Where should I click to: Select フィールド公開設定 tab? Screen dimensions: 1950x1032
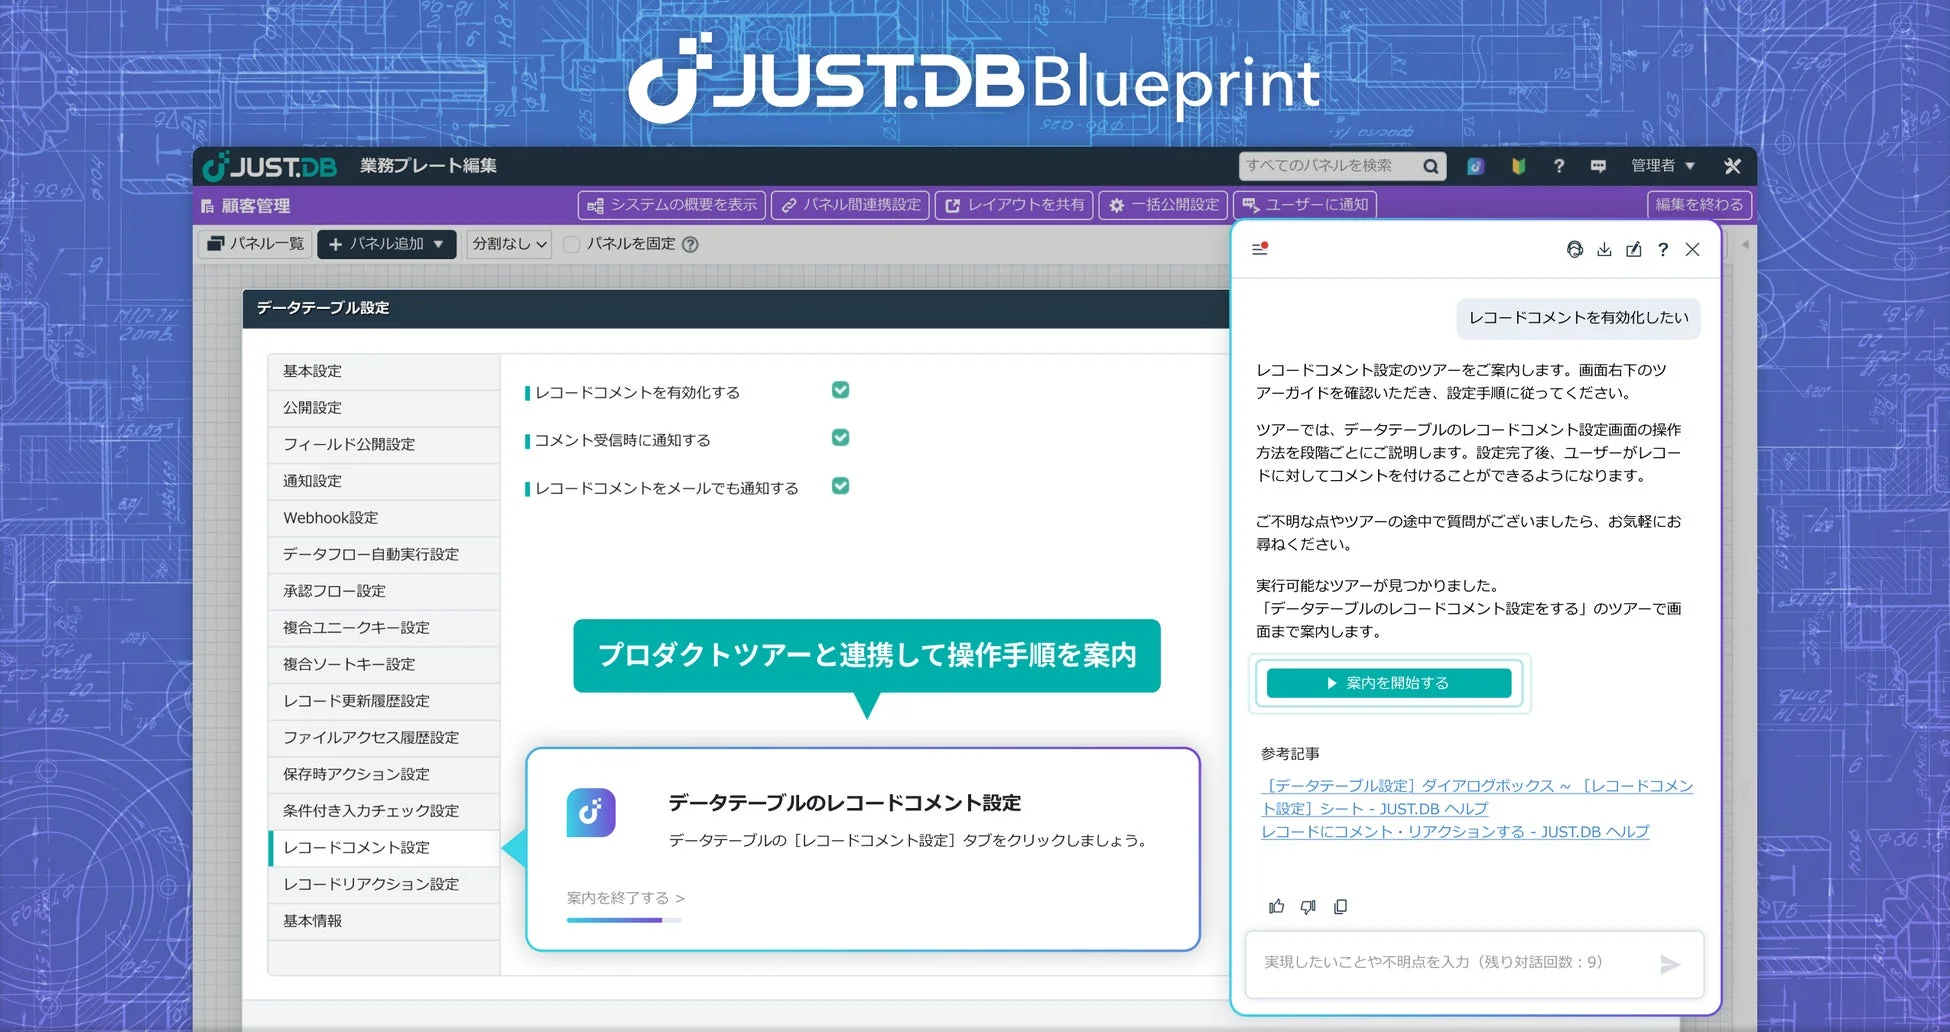point(384,444)
